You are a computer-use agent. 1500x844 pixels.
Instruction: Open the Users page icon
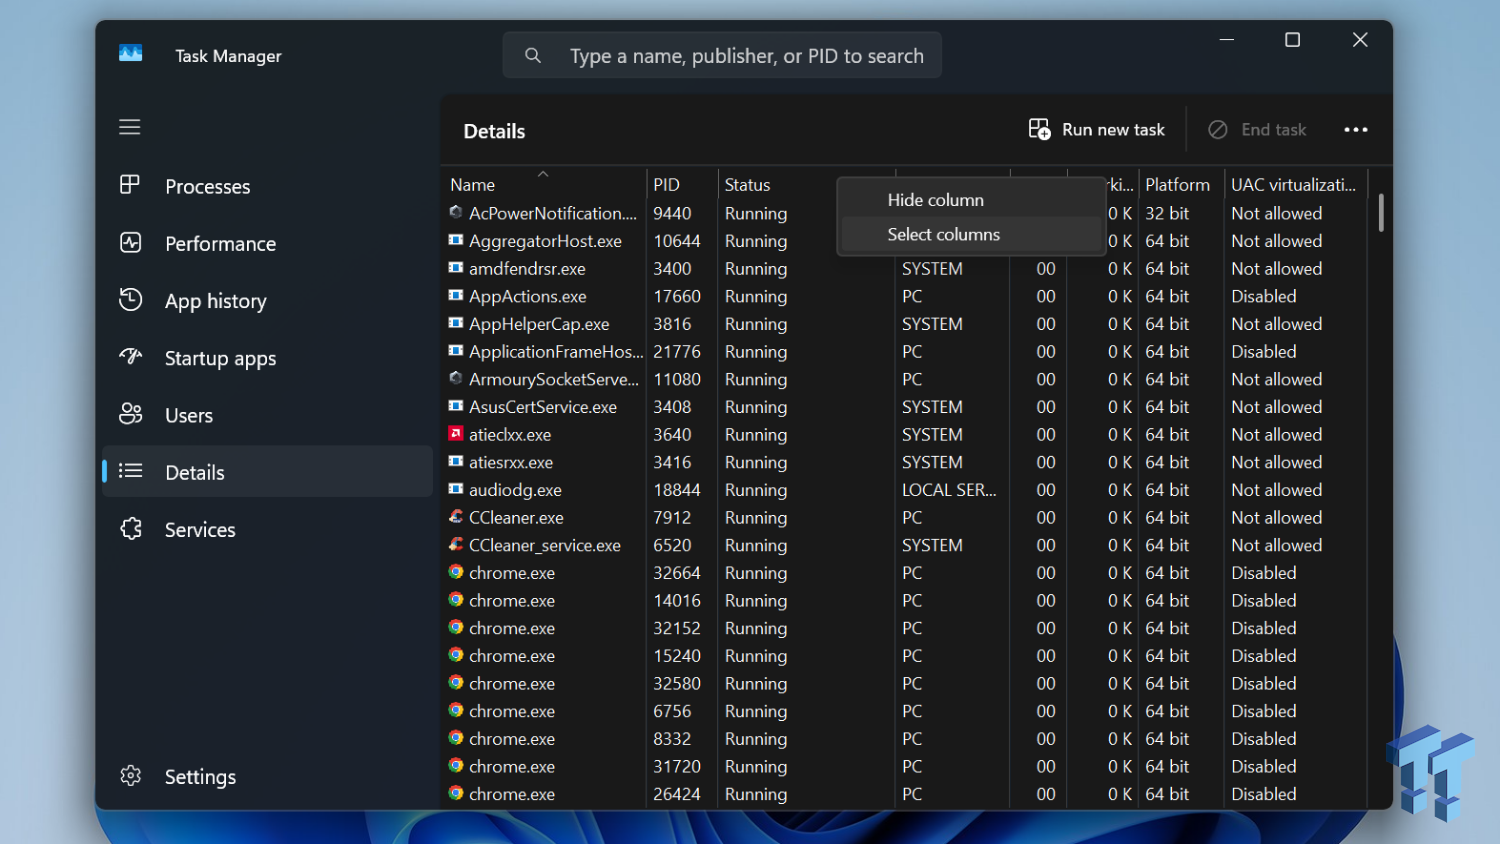coord(130,414)
